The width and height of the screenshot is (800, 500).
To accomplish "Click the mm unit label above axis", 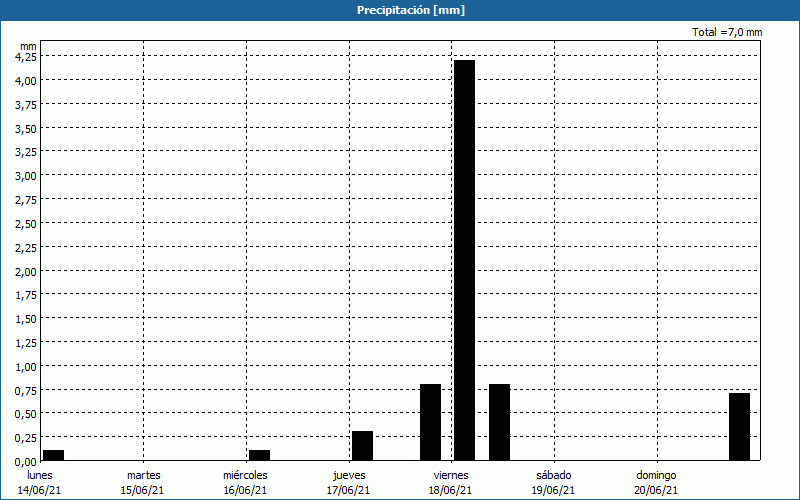I will coord(29,46).
